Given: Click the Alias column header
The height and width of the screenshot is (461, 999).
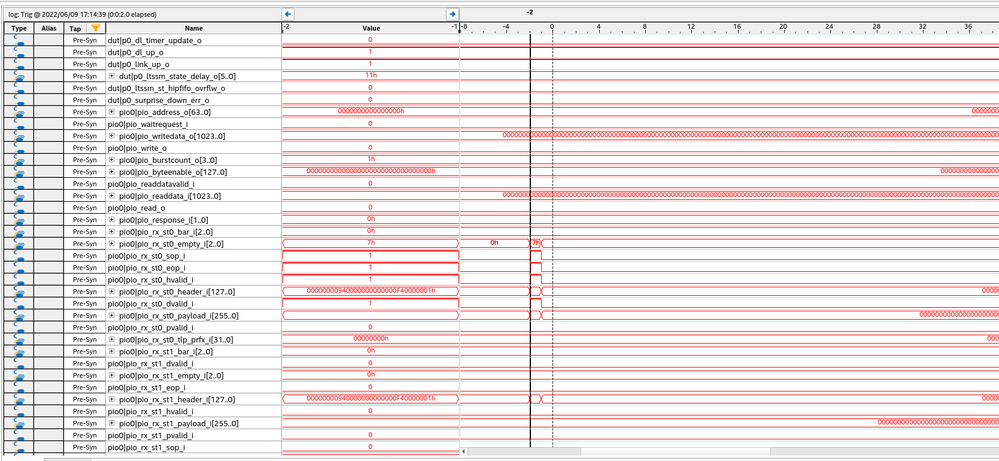Looking at the screenshot, I should [49, 28].
